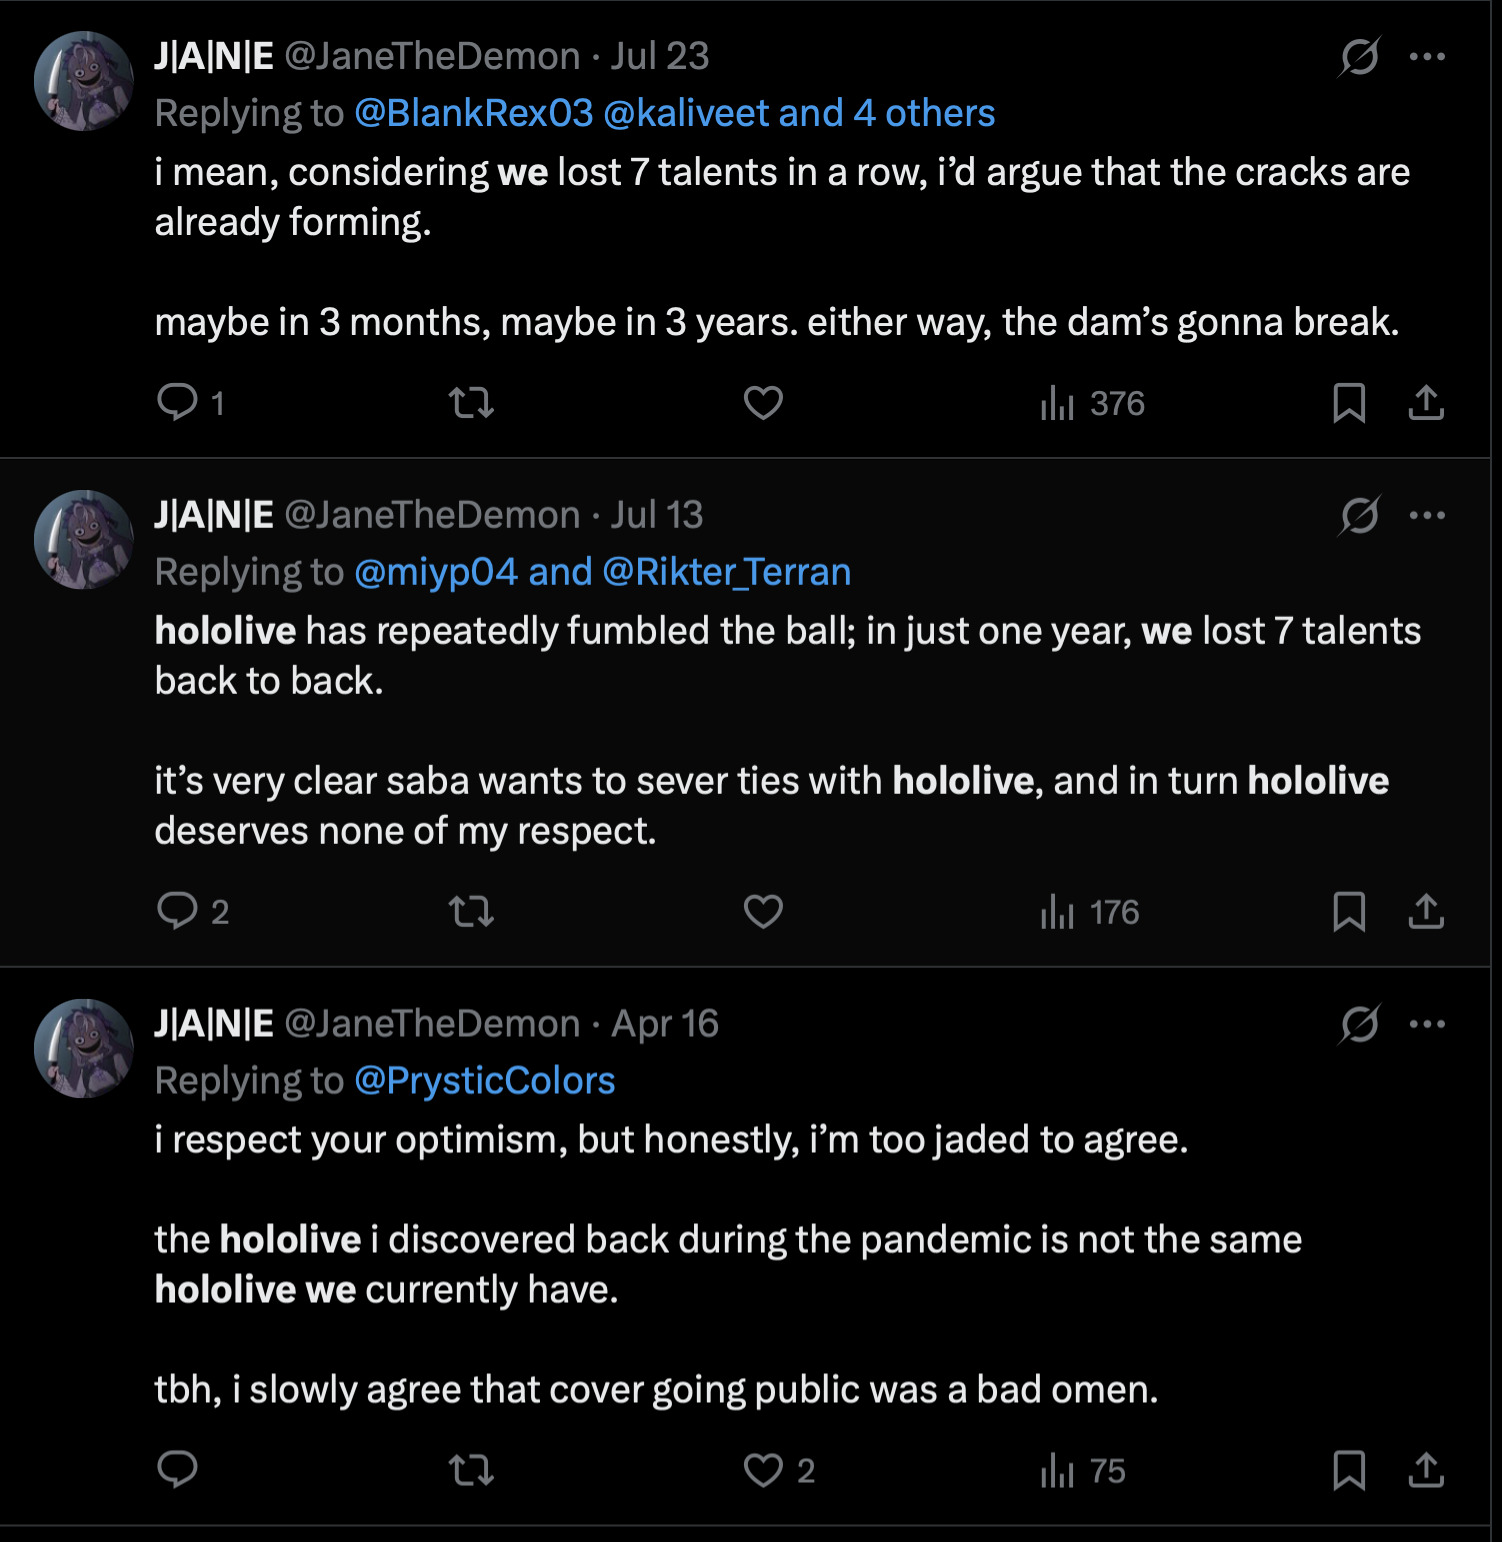1502x1542 pixels.
Task: Open the @Rikter_Terran profile mention
Action: tap(726, 572)
